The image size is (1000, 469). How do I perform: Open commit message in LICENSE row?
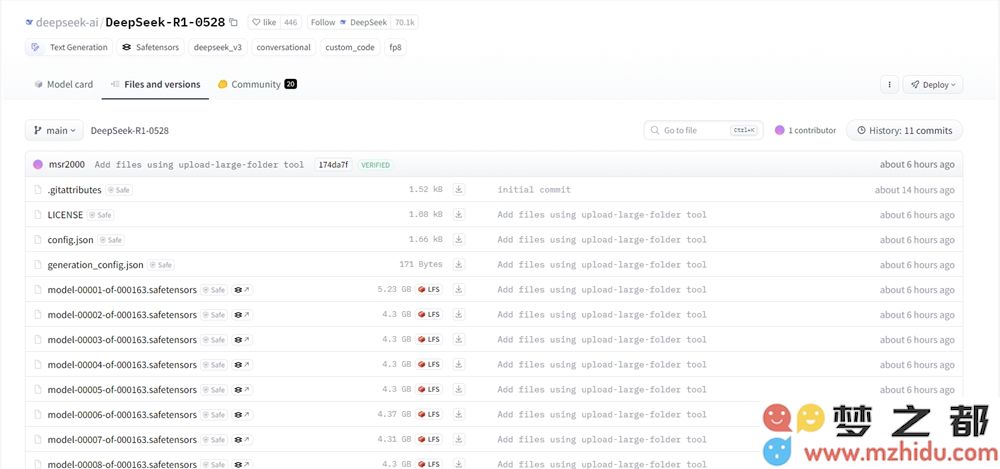(602, 214)
